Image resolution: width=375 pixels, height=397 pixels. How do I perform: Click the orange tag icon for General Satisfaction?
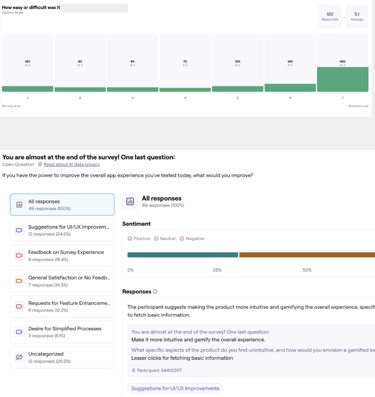(19, 281)
